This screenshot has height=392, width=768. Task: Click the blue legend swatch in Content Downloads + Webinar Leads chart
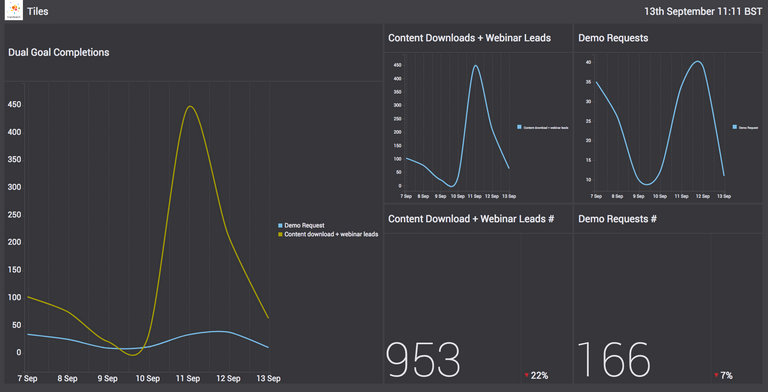coord(520,127)
